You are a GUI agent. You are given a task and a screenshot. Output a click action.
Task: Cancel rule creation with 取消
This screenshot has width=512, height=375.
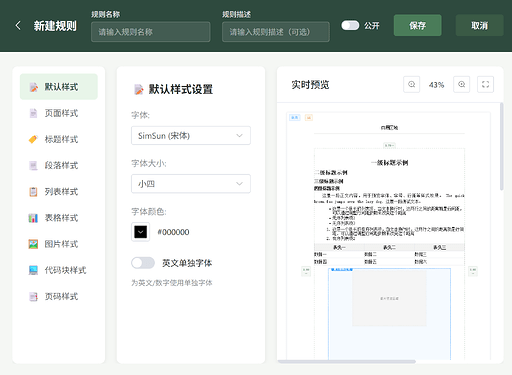click(479, 25)
